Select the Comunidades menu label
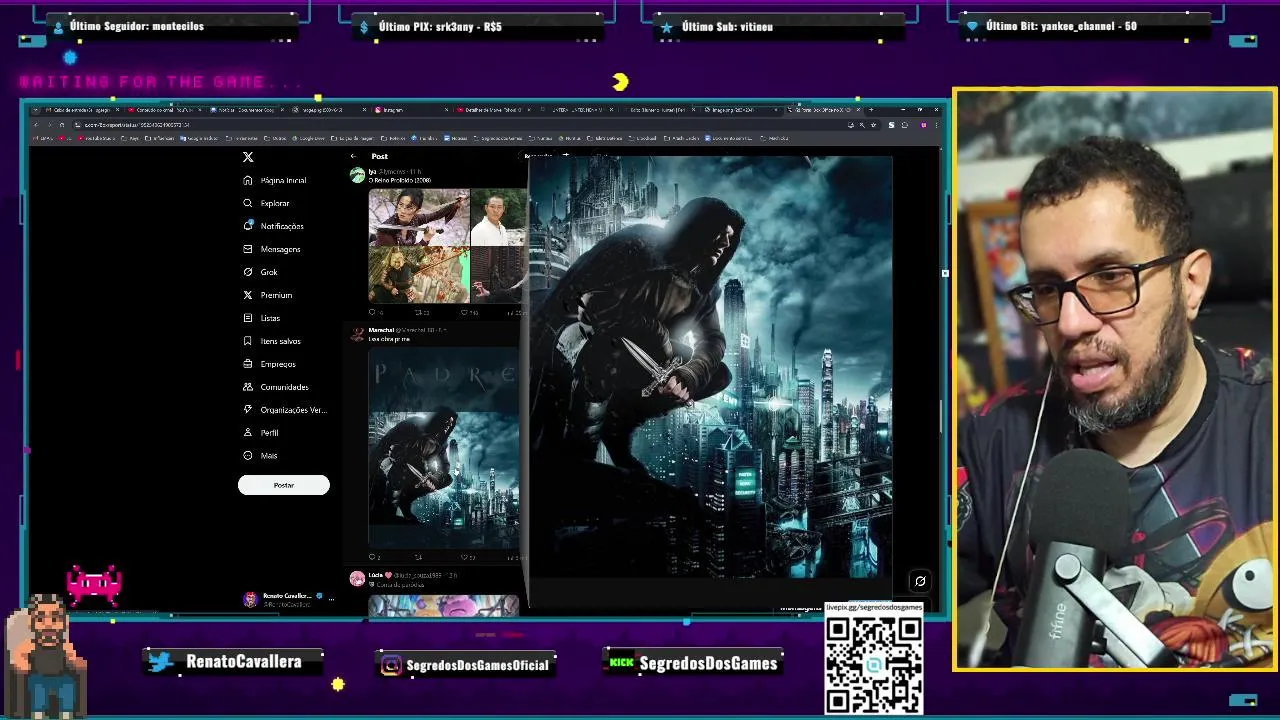 coord(284,387)
